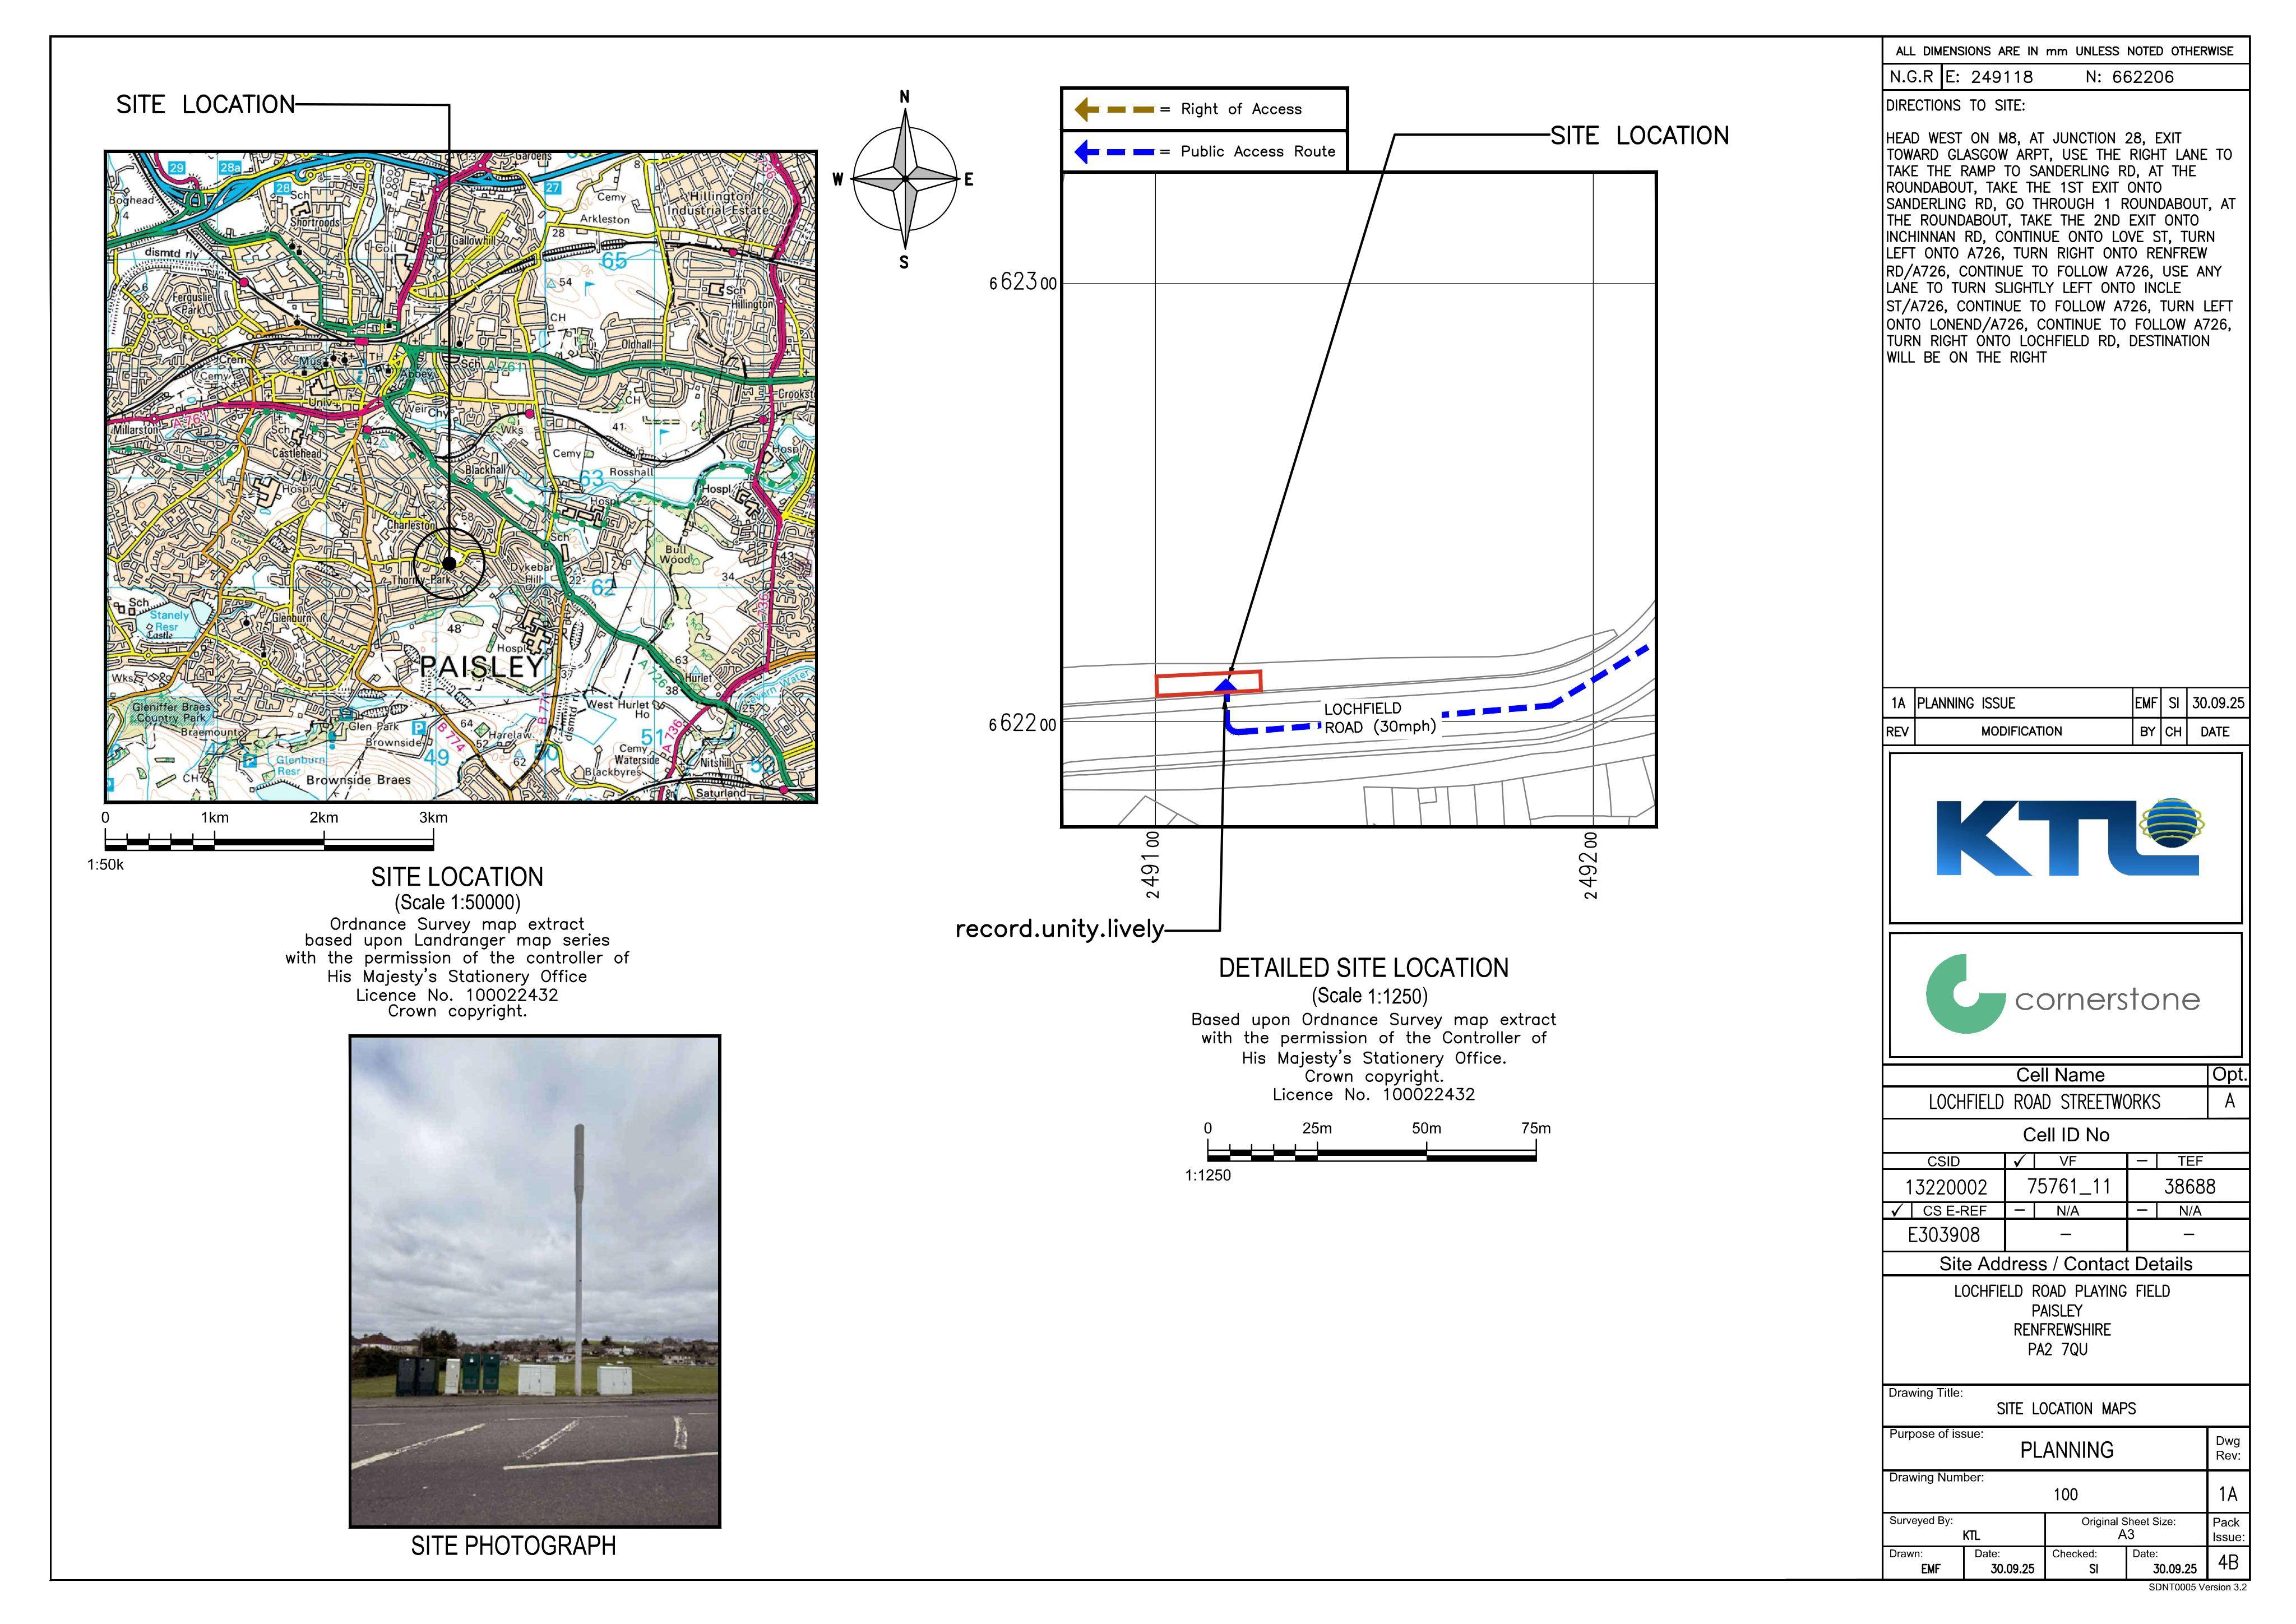2296x1624 pixels.
Task: Select VF cell ID 75761_11
Action: (2068, 1187)
